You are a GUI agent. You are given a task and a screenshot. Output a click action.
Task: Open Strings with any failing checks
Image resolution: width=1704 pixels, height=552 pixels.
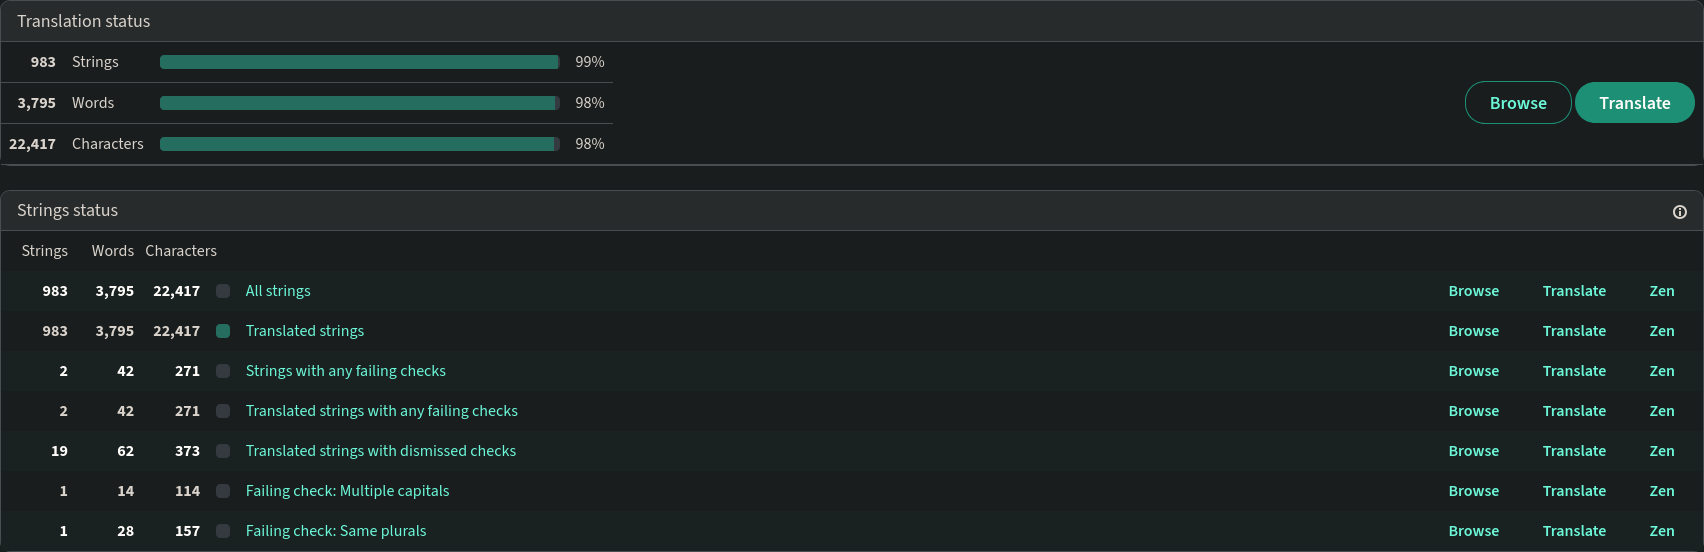pyautogui.click(x=346, y=371)
